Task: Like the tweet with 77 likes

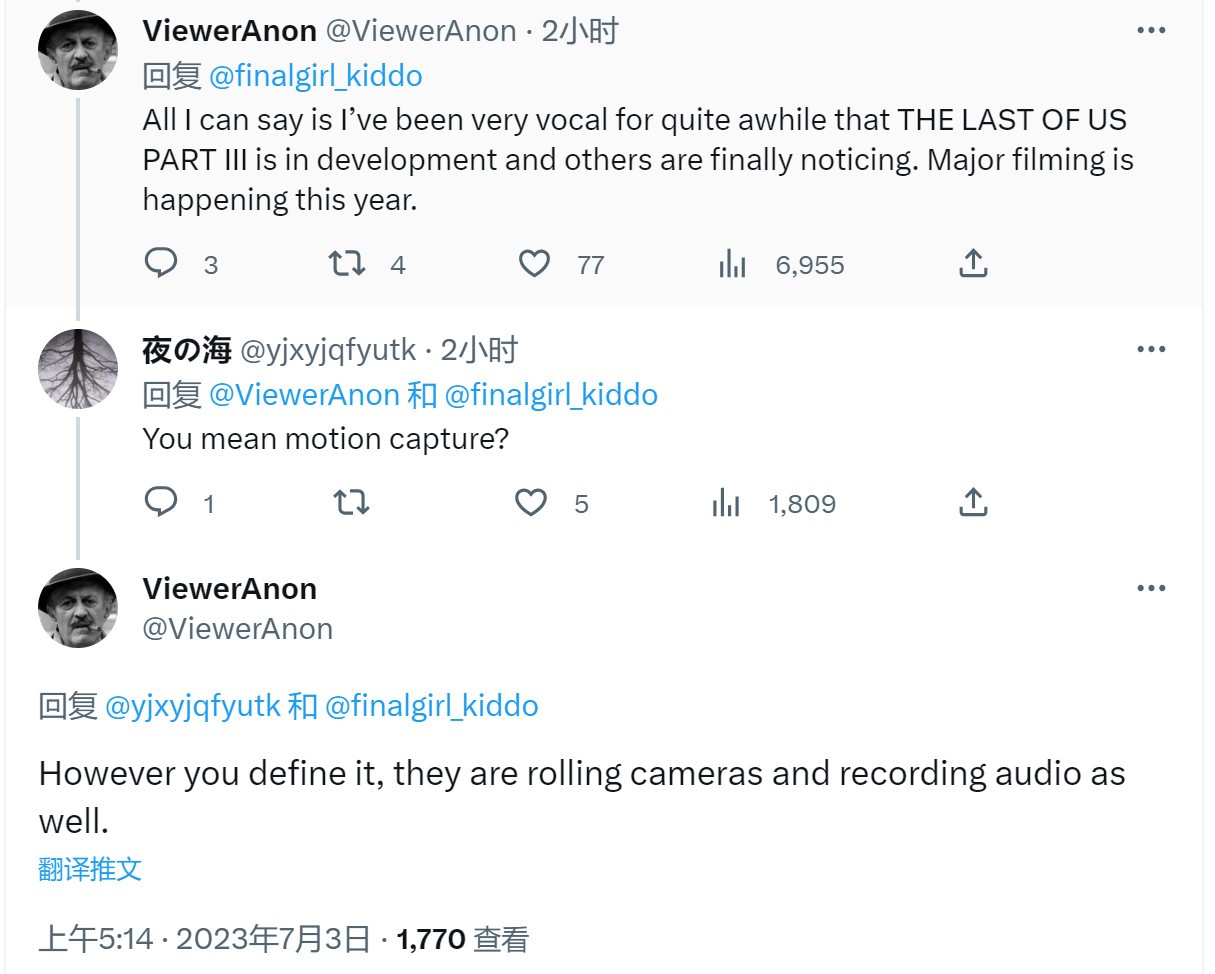Action: pos(535,264)
